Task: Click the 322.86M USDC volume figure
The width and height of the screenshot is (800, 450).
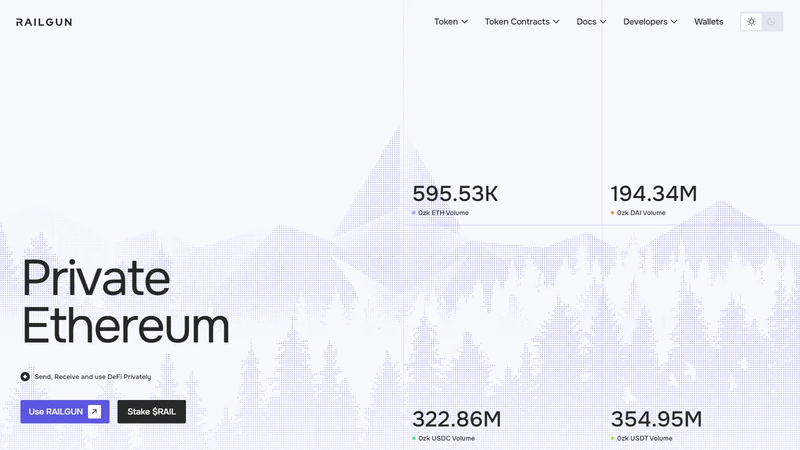Action: 457,419
